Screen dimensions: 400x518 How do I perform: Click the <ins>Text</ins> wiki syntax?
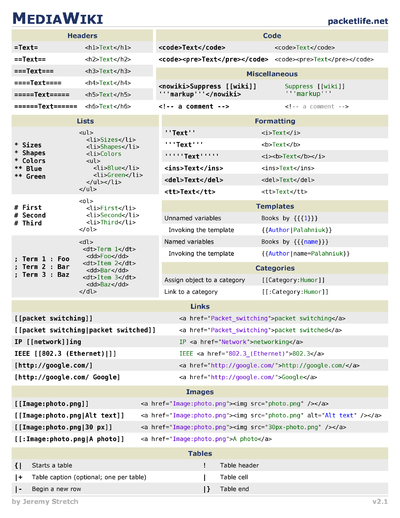tap(194, 168)
